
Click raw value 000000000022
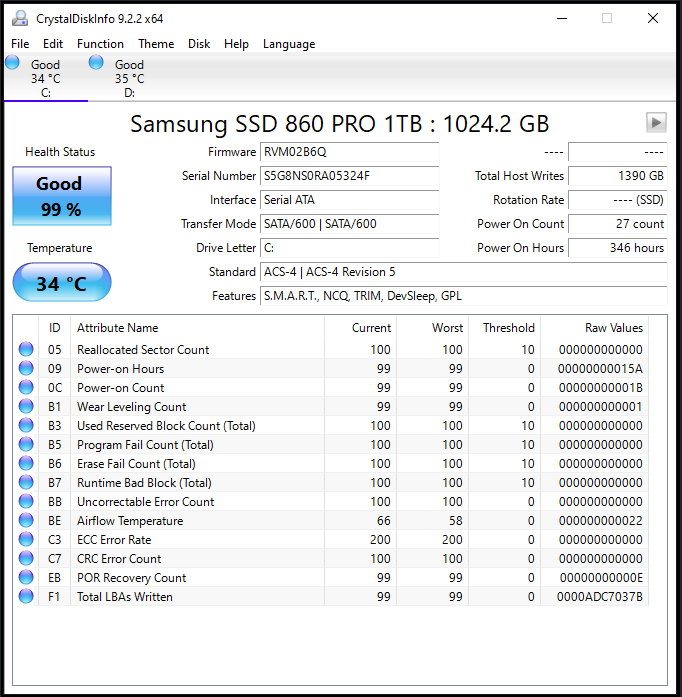coord(601,521)
